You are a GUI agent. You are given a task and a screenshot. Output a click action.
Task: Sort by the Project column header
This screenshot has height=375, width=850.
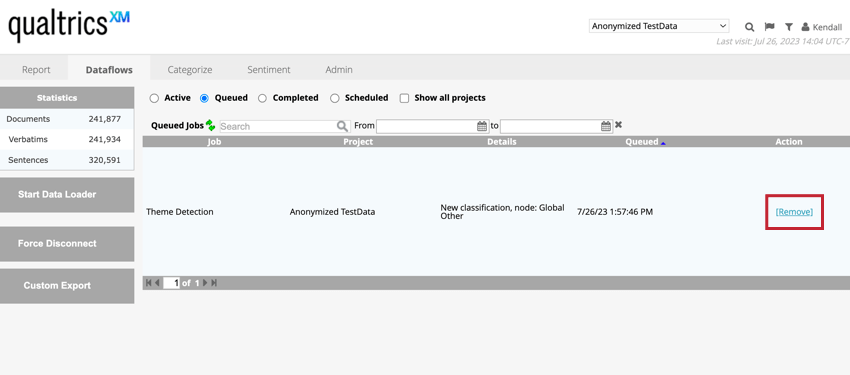click(358, 142)
